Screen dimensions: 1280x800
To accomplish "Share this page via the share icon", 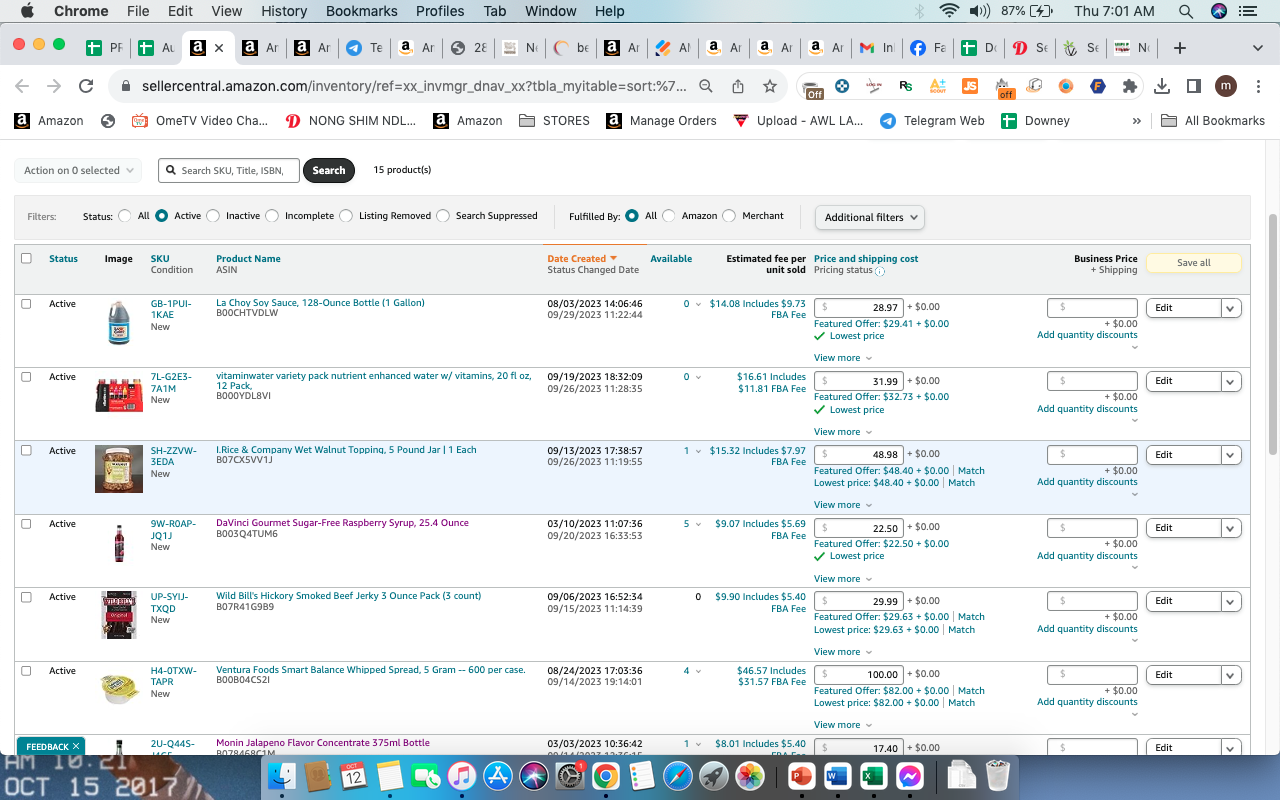I will point(738,87).
